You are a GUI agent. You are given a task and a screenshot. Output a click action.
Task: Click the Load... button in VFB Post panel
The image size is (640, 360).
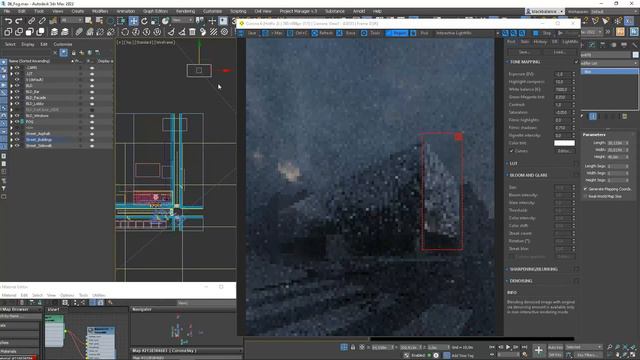(559, 52)
